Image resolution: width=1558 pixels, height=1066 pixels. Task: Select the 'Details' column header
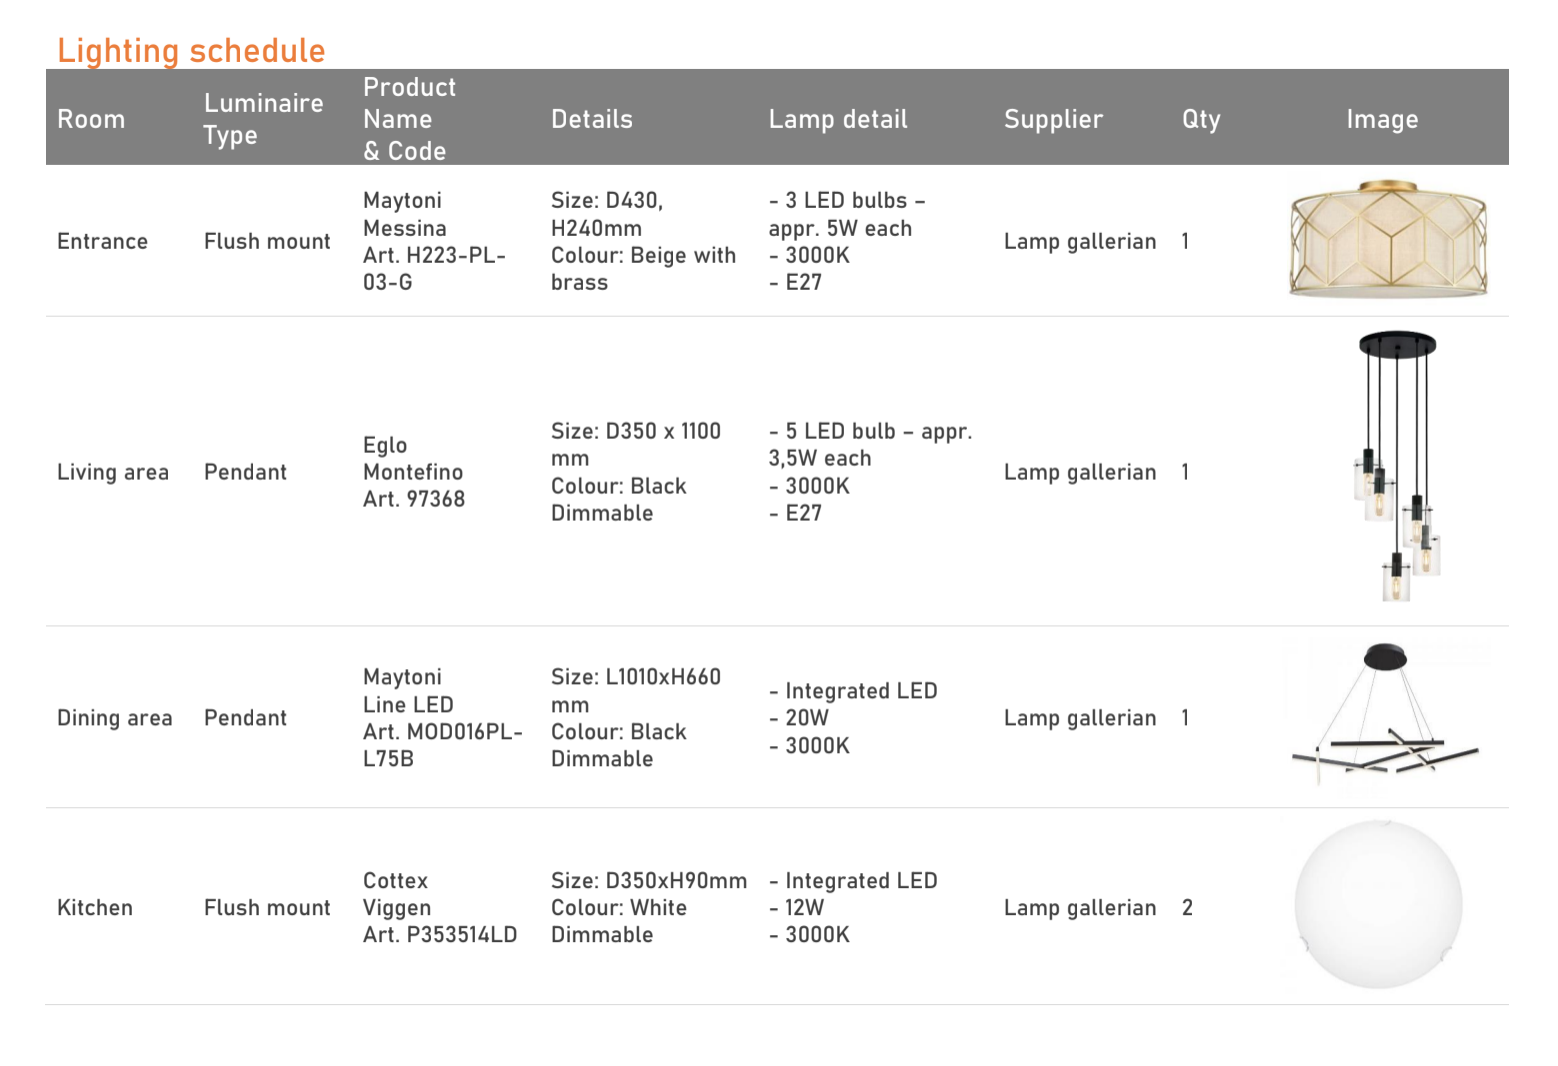(x=592, y=119)
